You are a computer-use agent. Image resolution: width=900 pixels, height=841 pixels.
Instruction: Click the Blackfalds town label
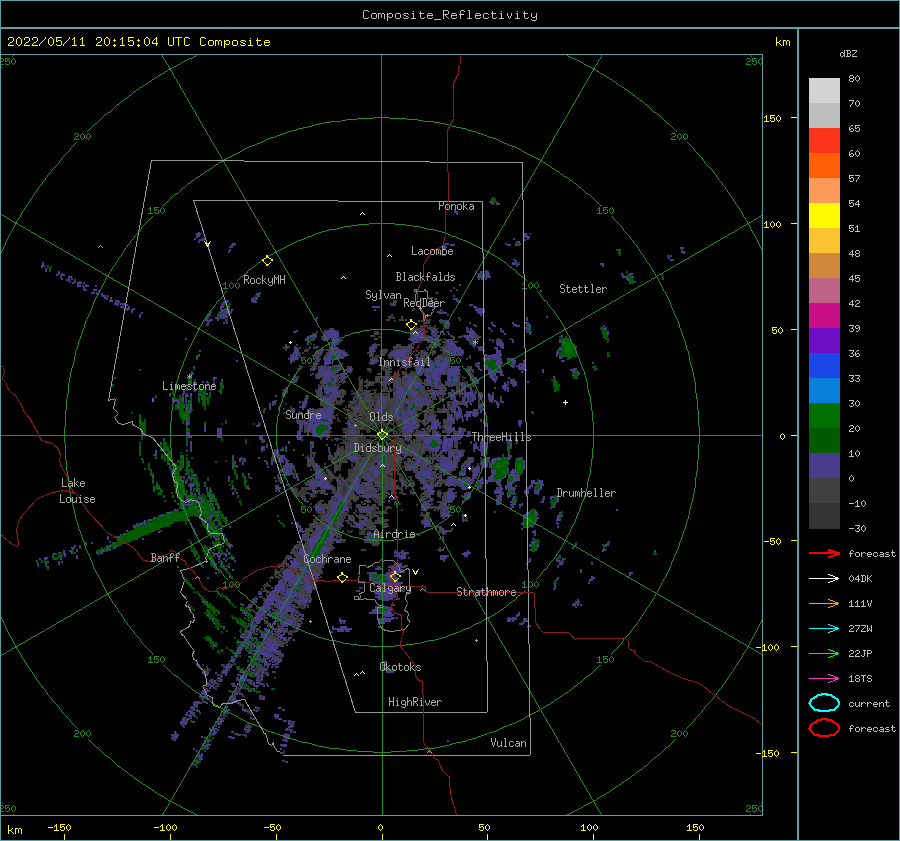point(425,277)
